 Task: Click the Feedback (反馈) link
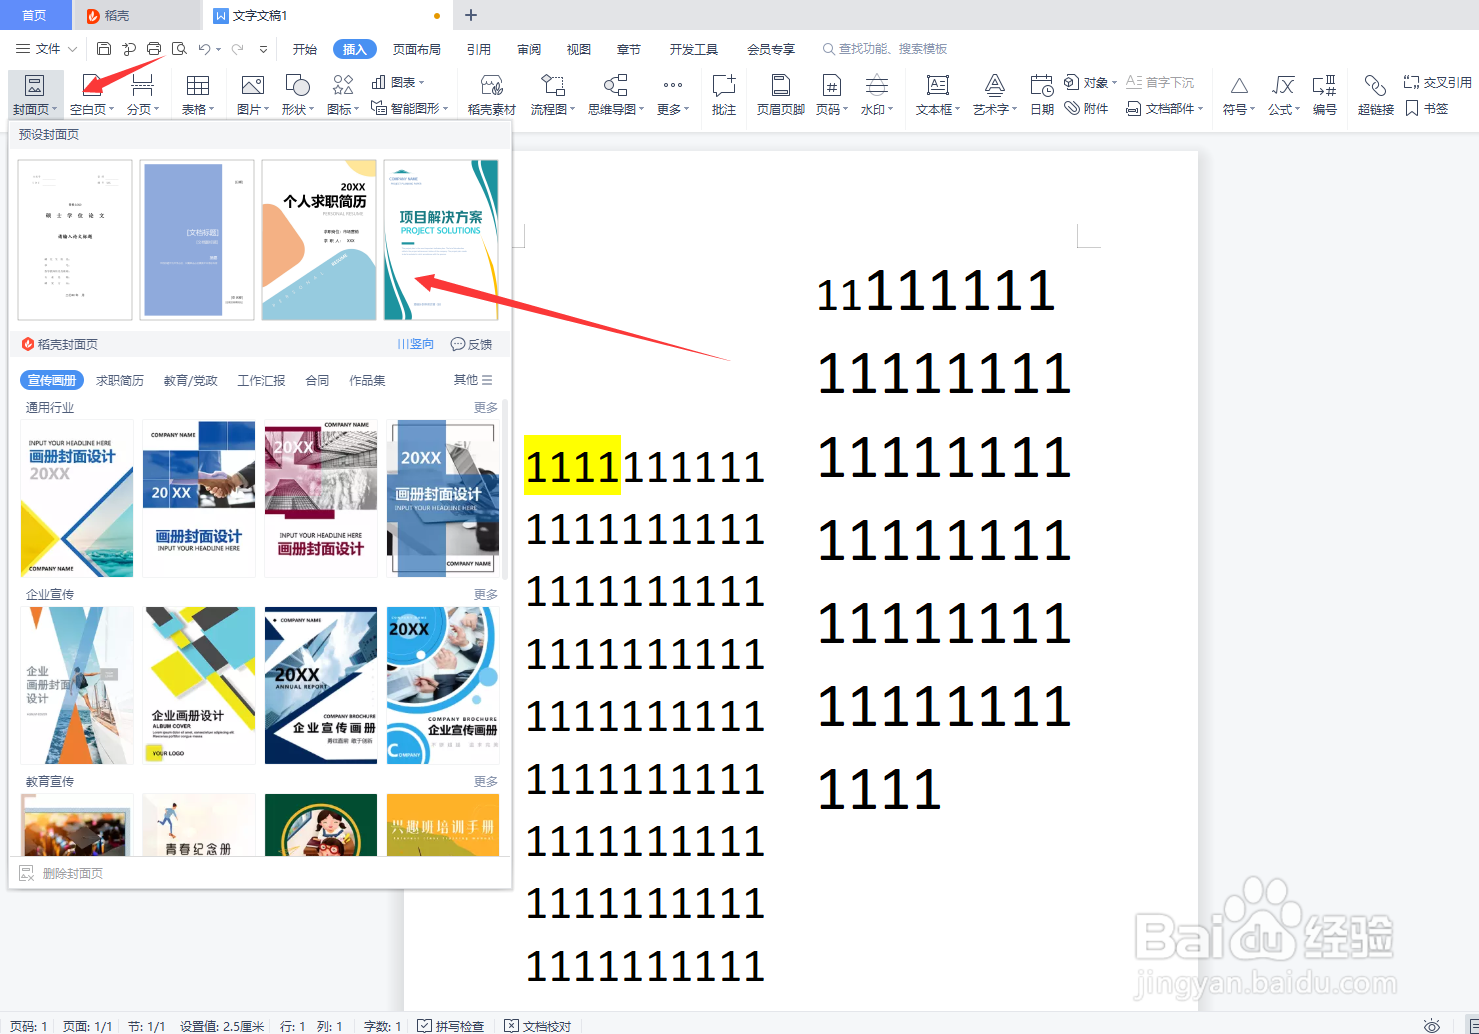point(472,344)
